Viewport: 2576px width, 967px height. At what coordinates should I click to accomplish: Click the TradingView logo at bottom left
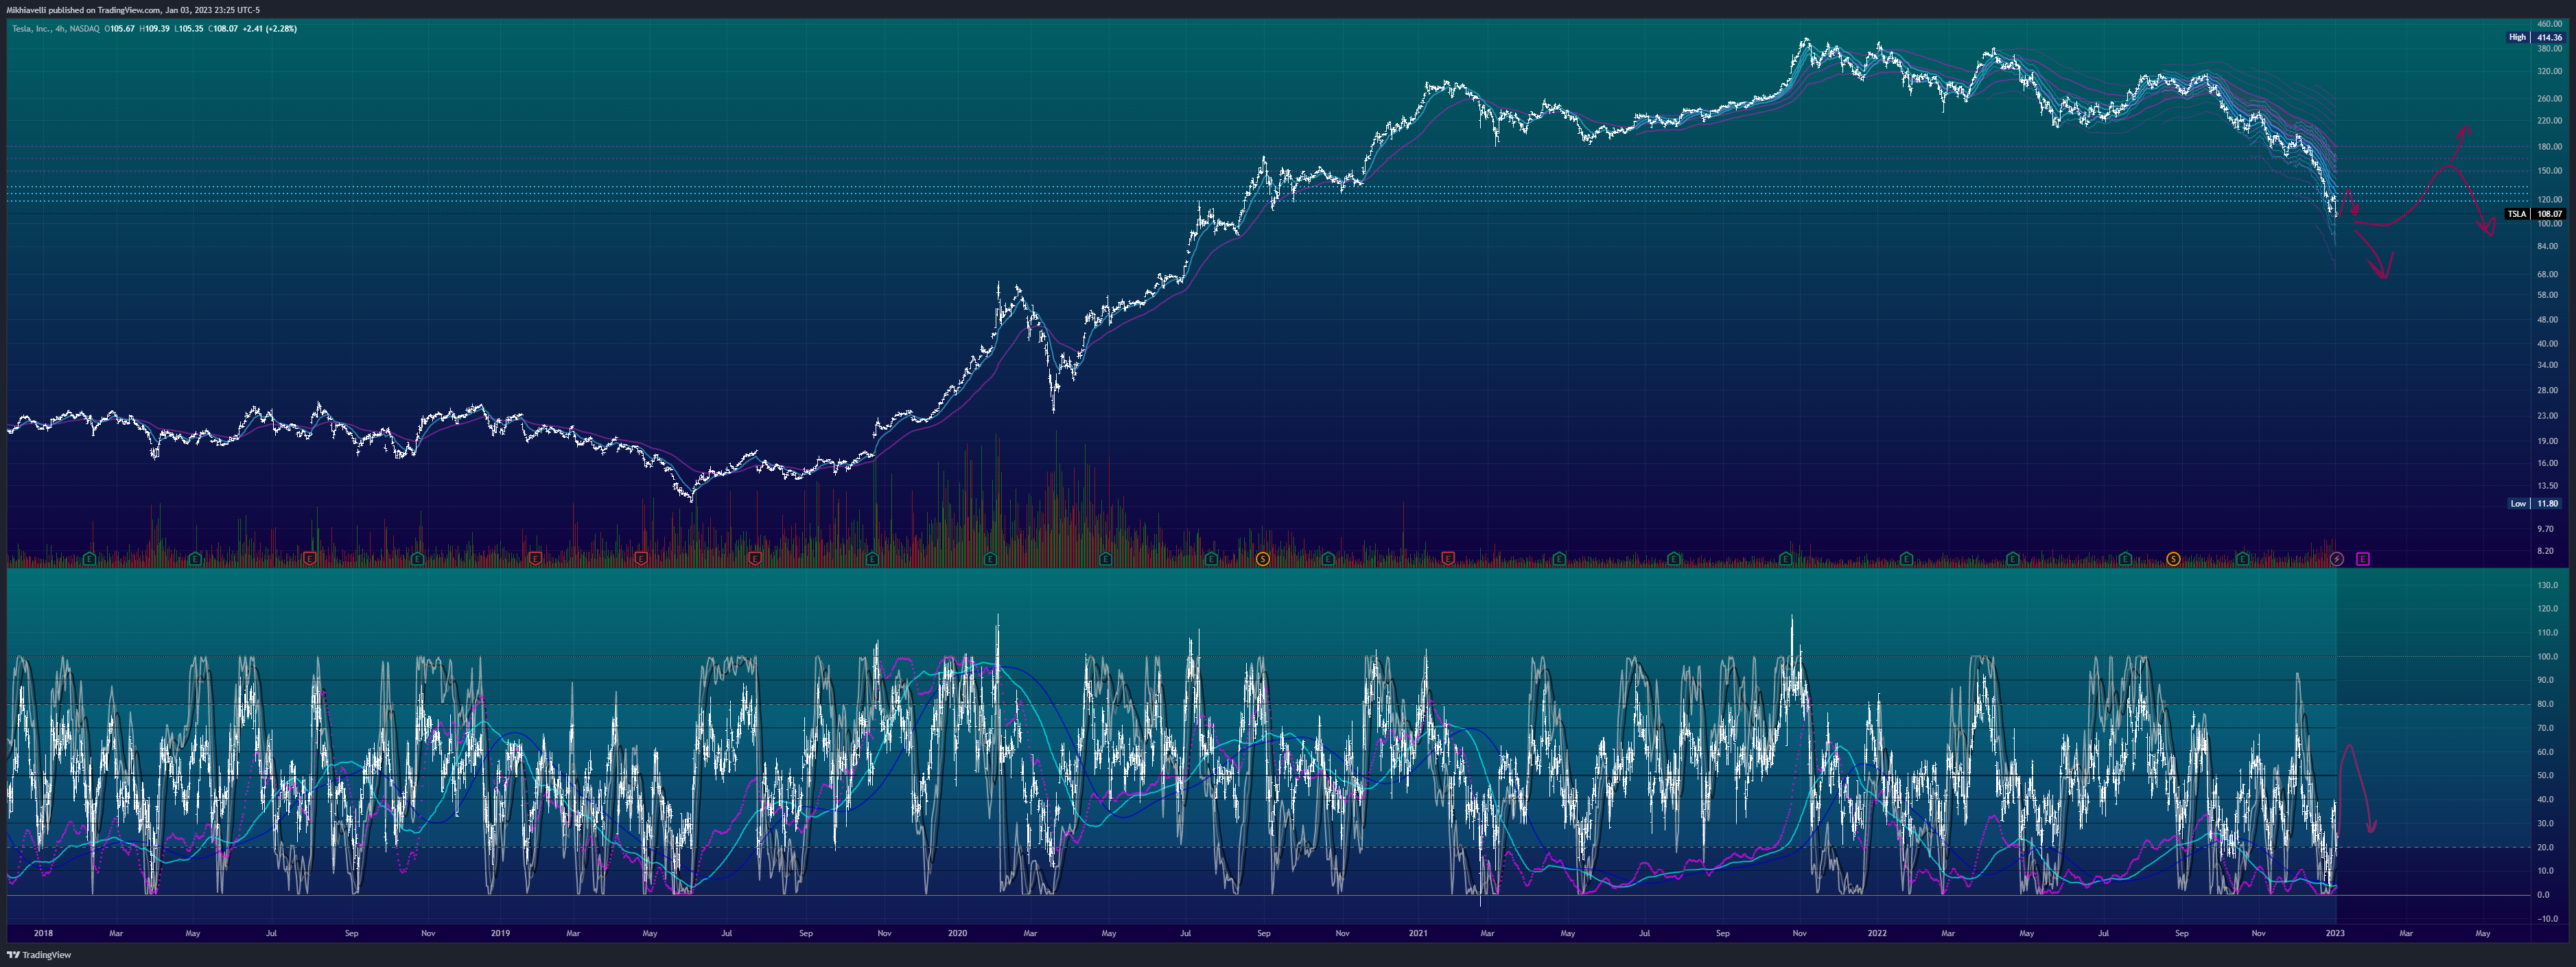[x=39, y=955]
